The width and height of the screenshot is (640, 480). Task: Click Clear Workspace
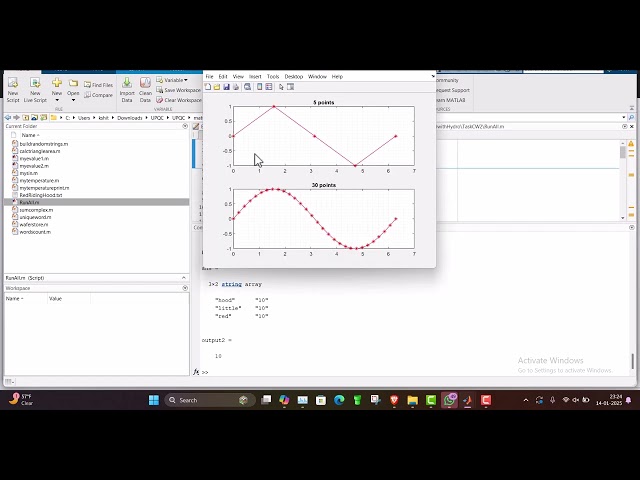178,100
